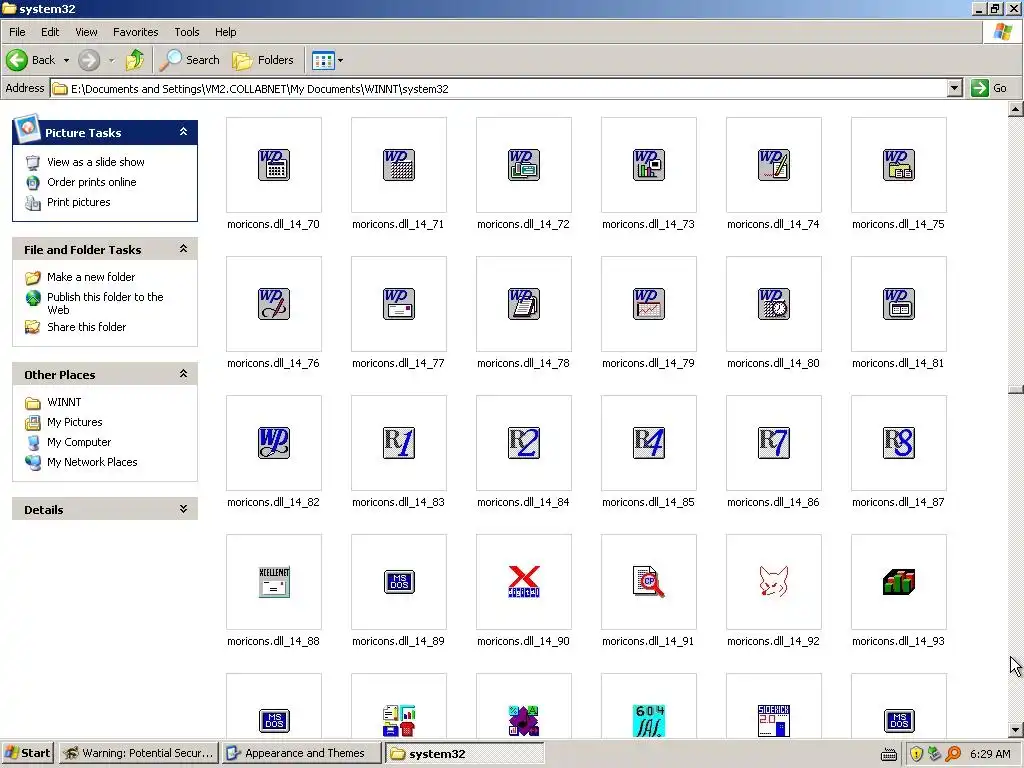Viewport: 1024px width, 768px height.
Task: Switch to Appearance and Themes taskbar window
Action: 301,753
